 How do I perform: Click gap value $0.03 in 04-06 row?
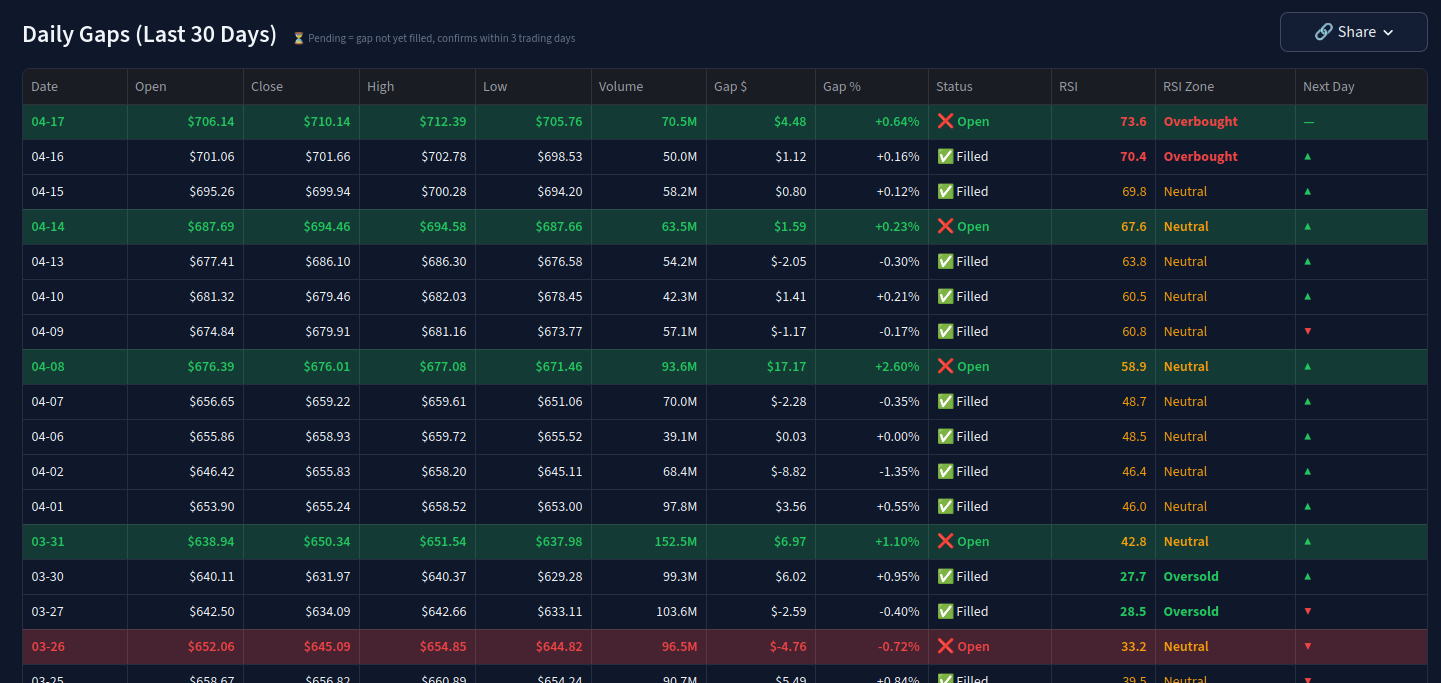(790, 436)
